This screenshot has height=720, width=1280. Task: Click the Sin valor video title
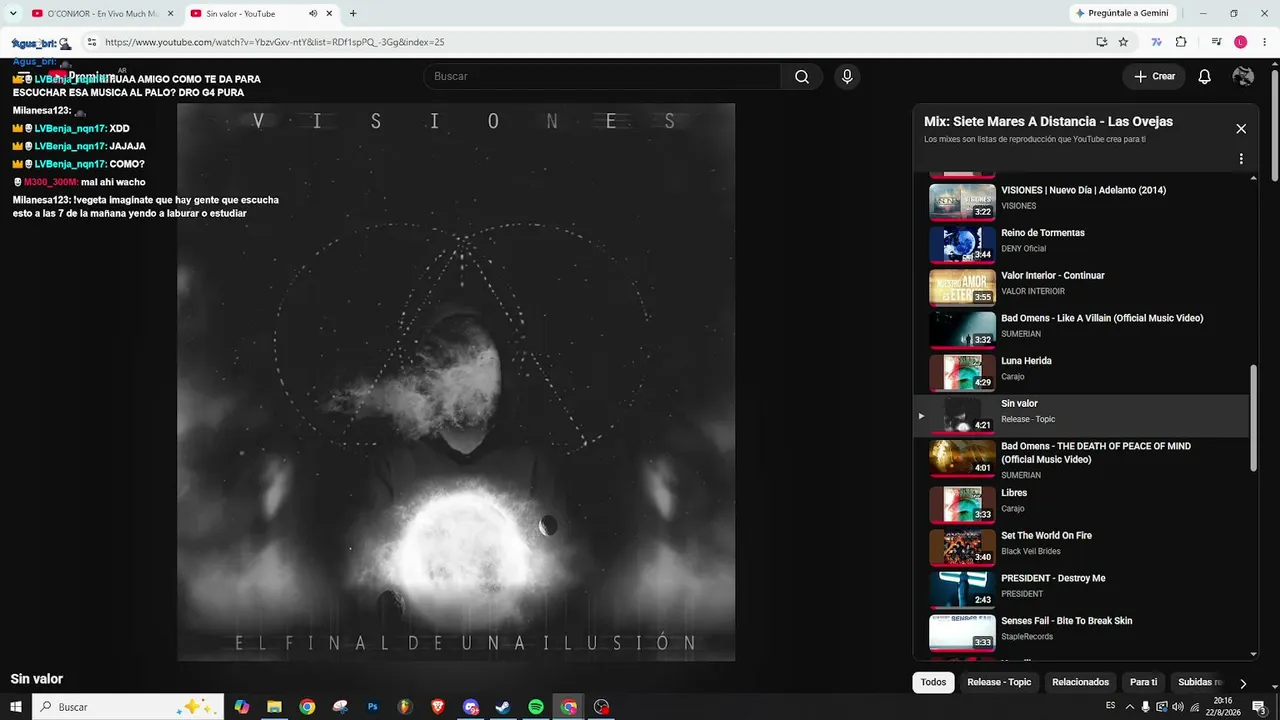point(37,679)
